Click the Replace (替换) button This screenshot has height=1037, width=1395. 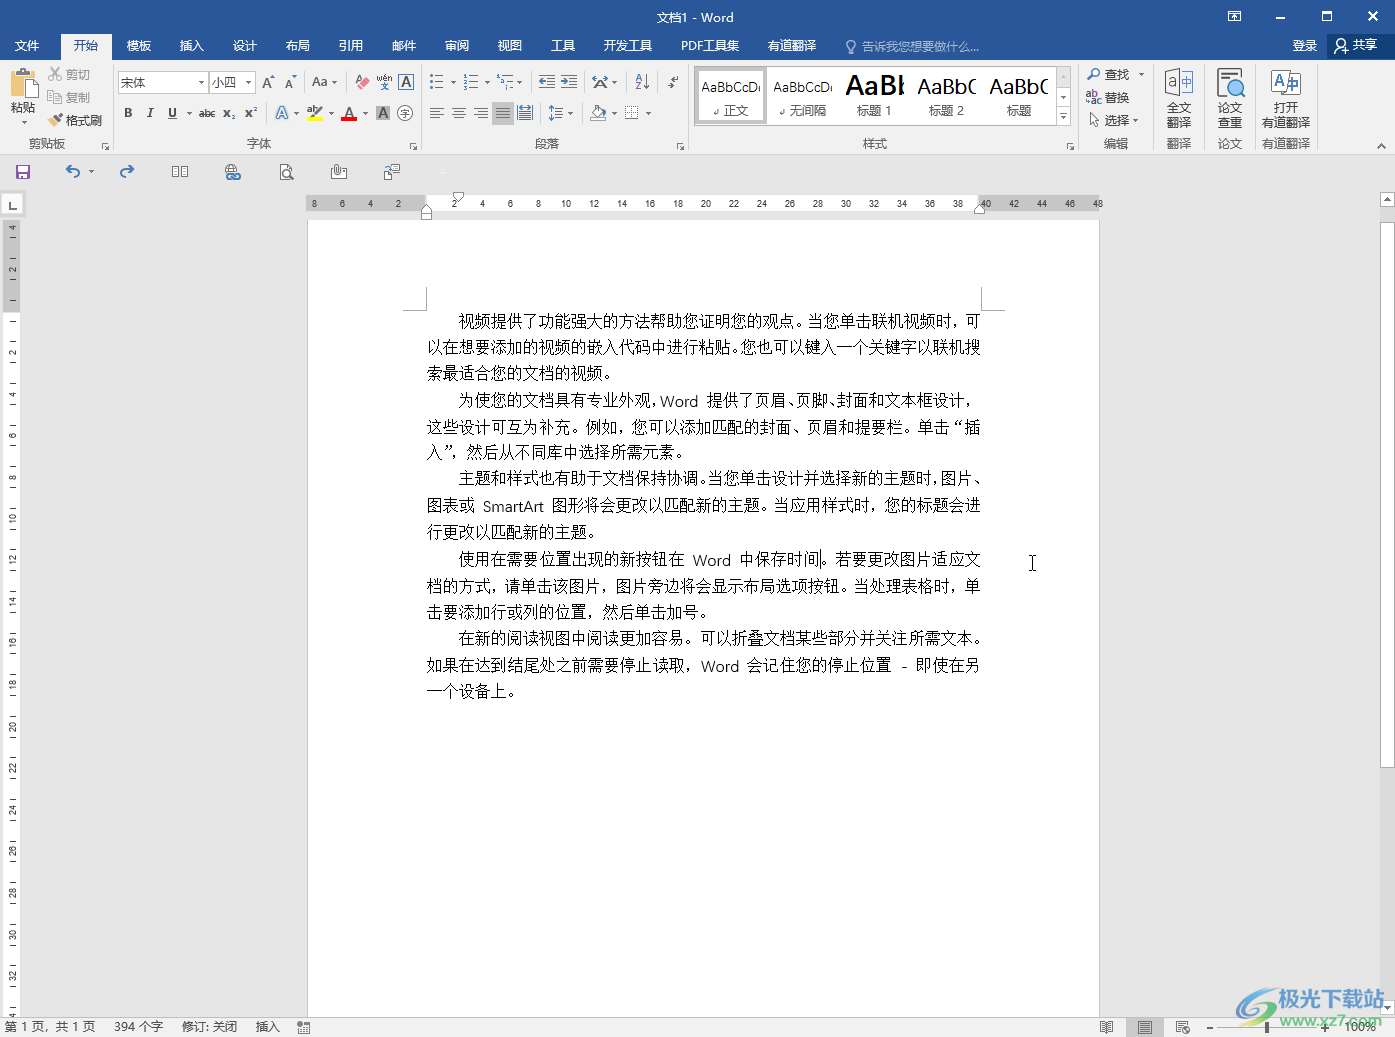1108,97
